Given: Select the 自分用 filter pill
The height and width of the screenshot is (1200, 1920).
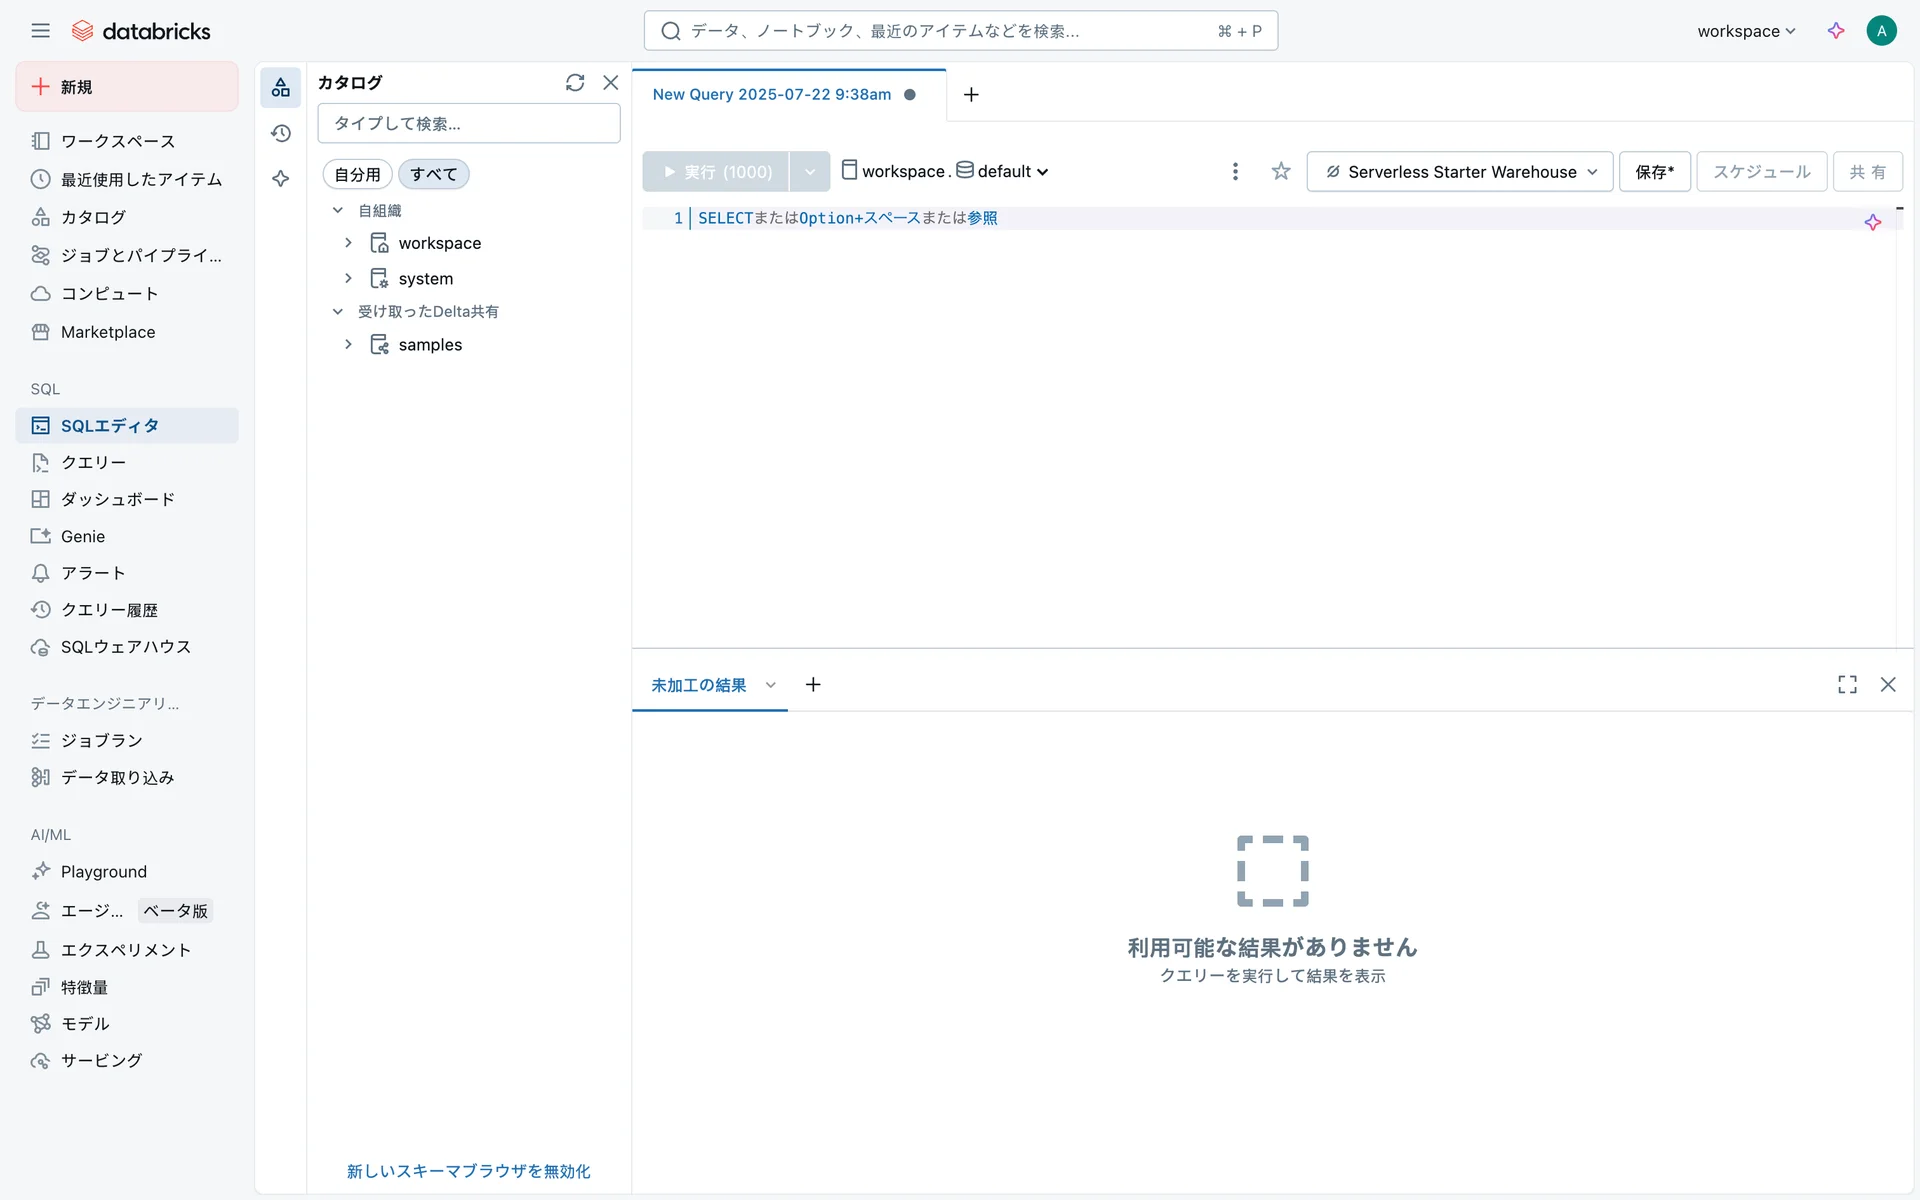Looking at the screenshot, I should click(x=357, y=174).
